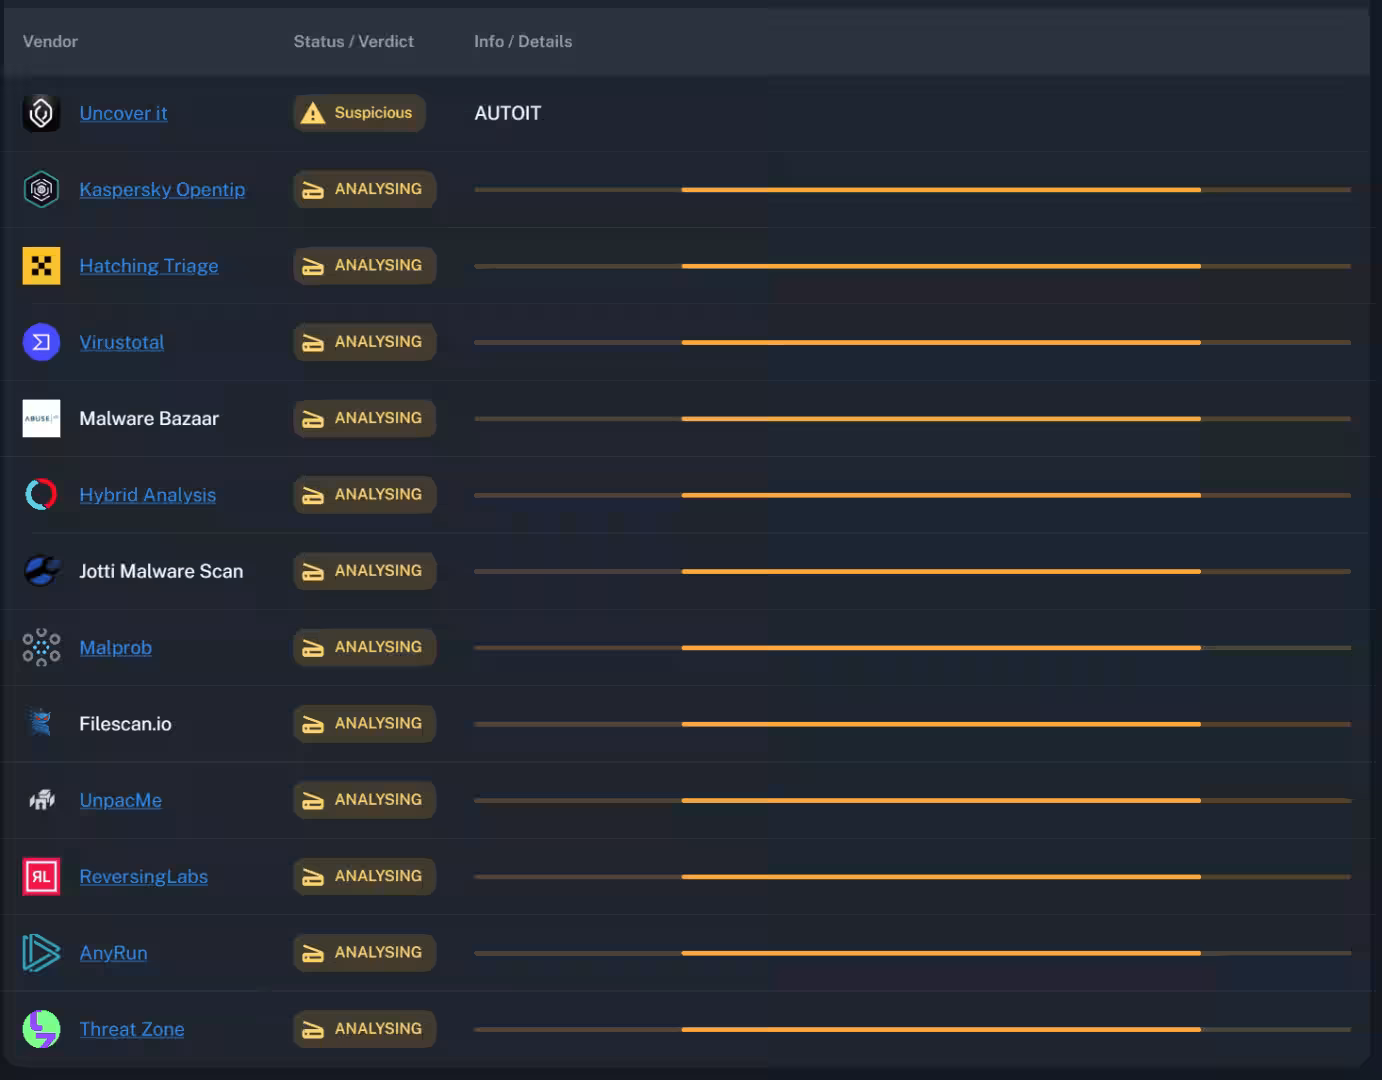This screenshot has width=1382, height=1080.
Task: Click the AnyRun analysis progress bar
Action: pyautogui.click(x=912, y=953)
